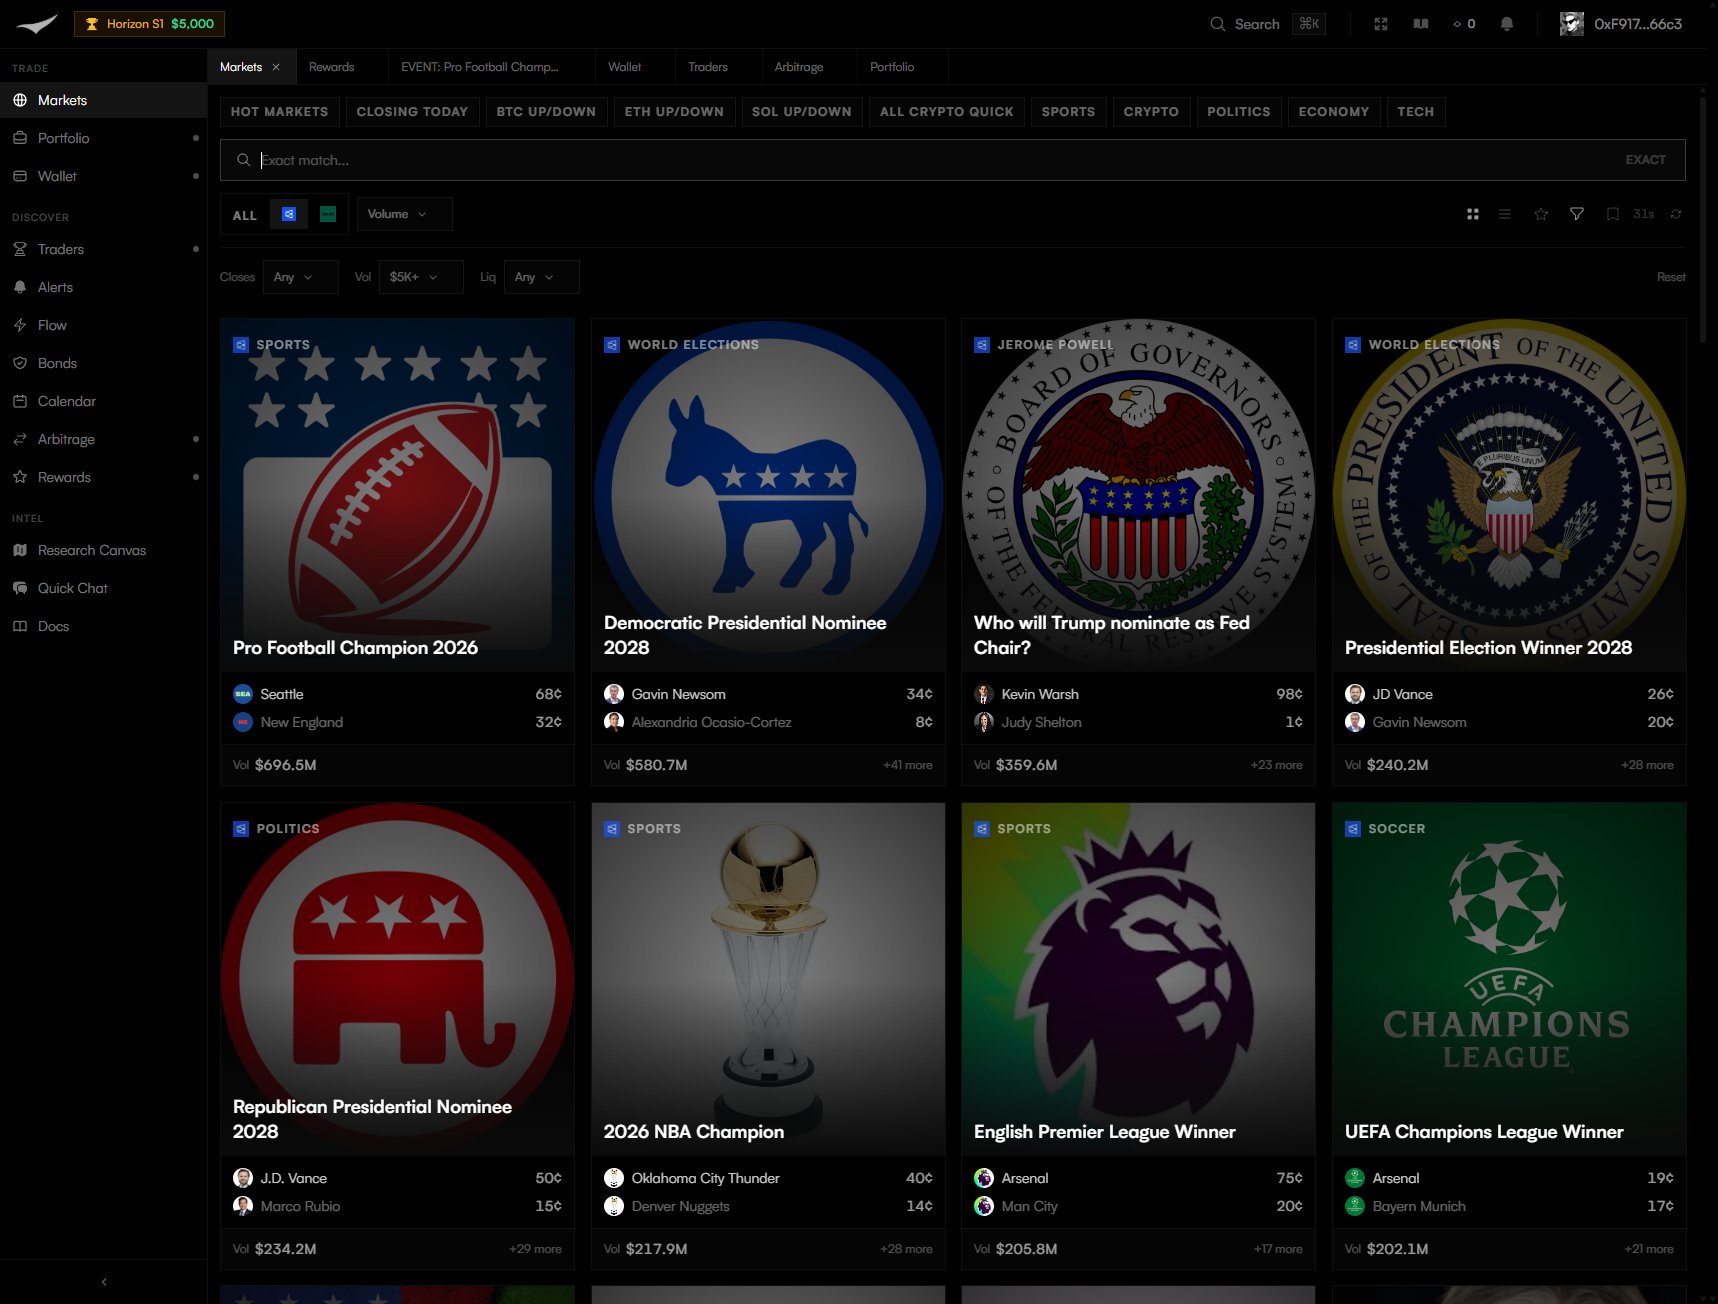Click '+41 more' on Democratic Nominee card
Viewport: 1718px width, 1304px height.
(x=907, y=765)
